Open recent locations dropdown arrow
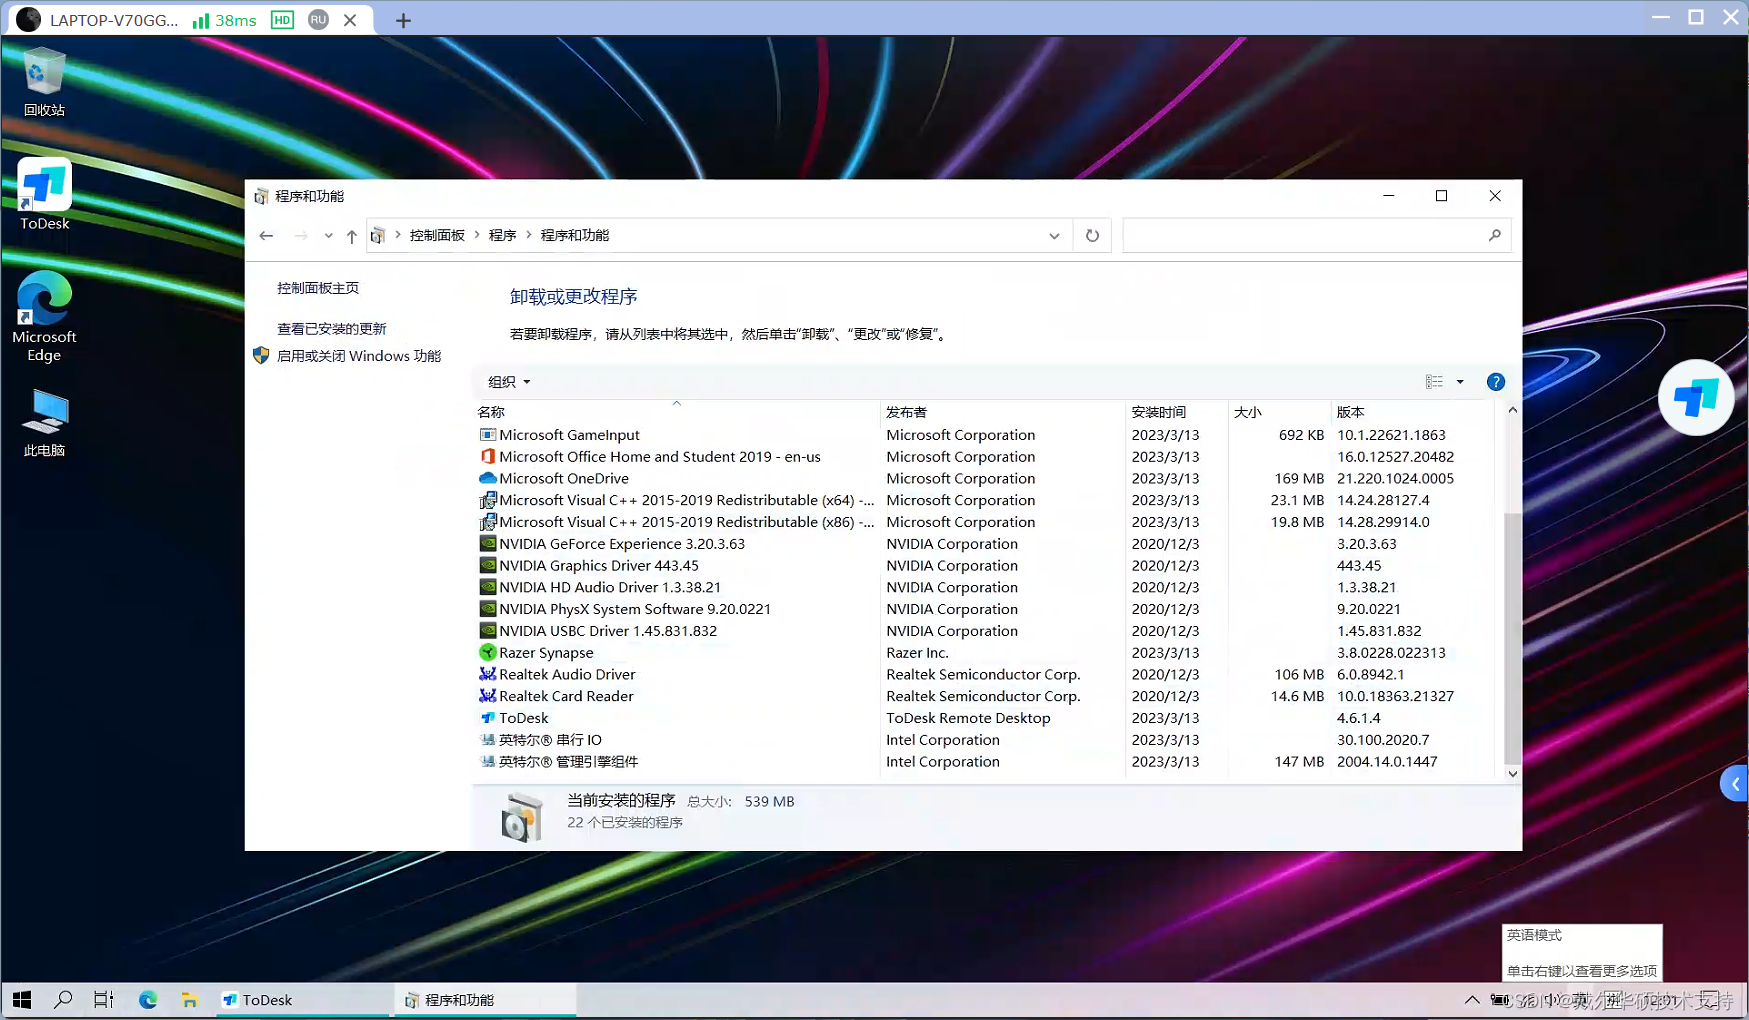The height and width of the screenshot is (1020, 1749). (x=328, y=236)
